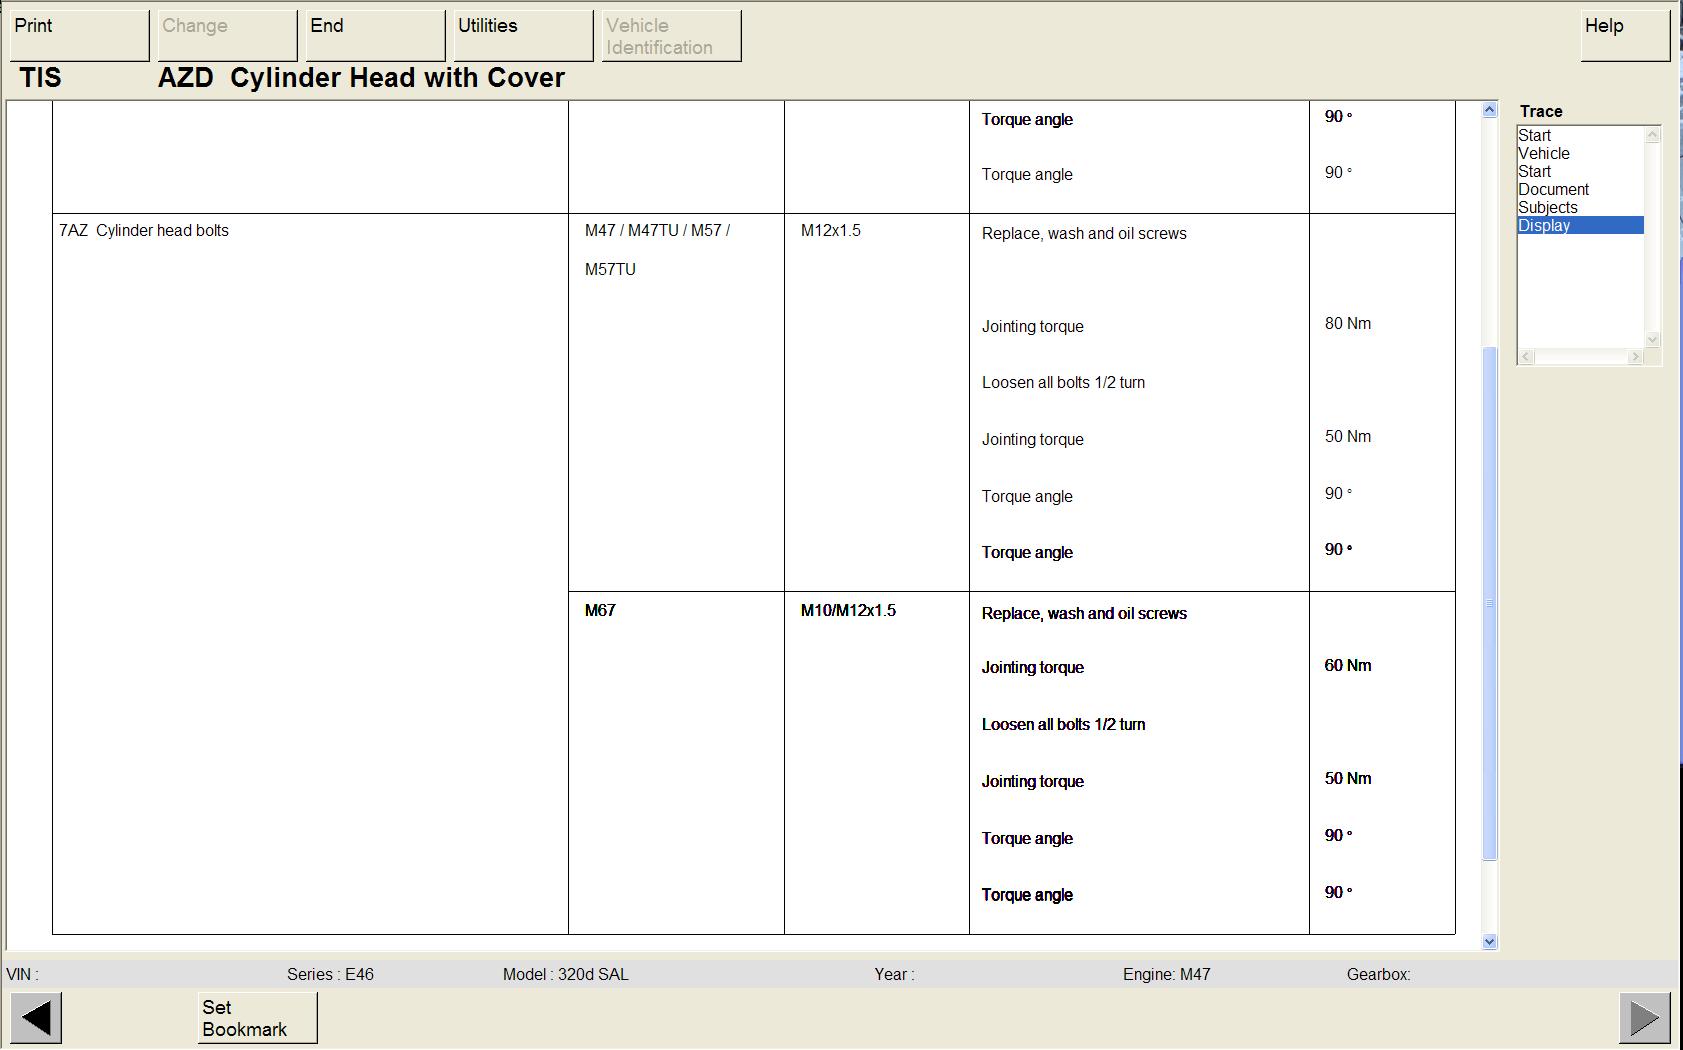This screenshot has height=1050, width=1683.
Task: Click 'Year :' in status bar
Action: coord(894,974)
